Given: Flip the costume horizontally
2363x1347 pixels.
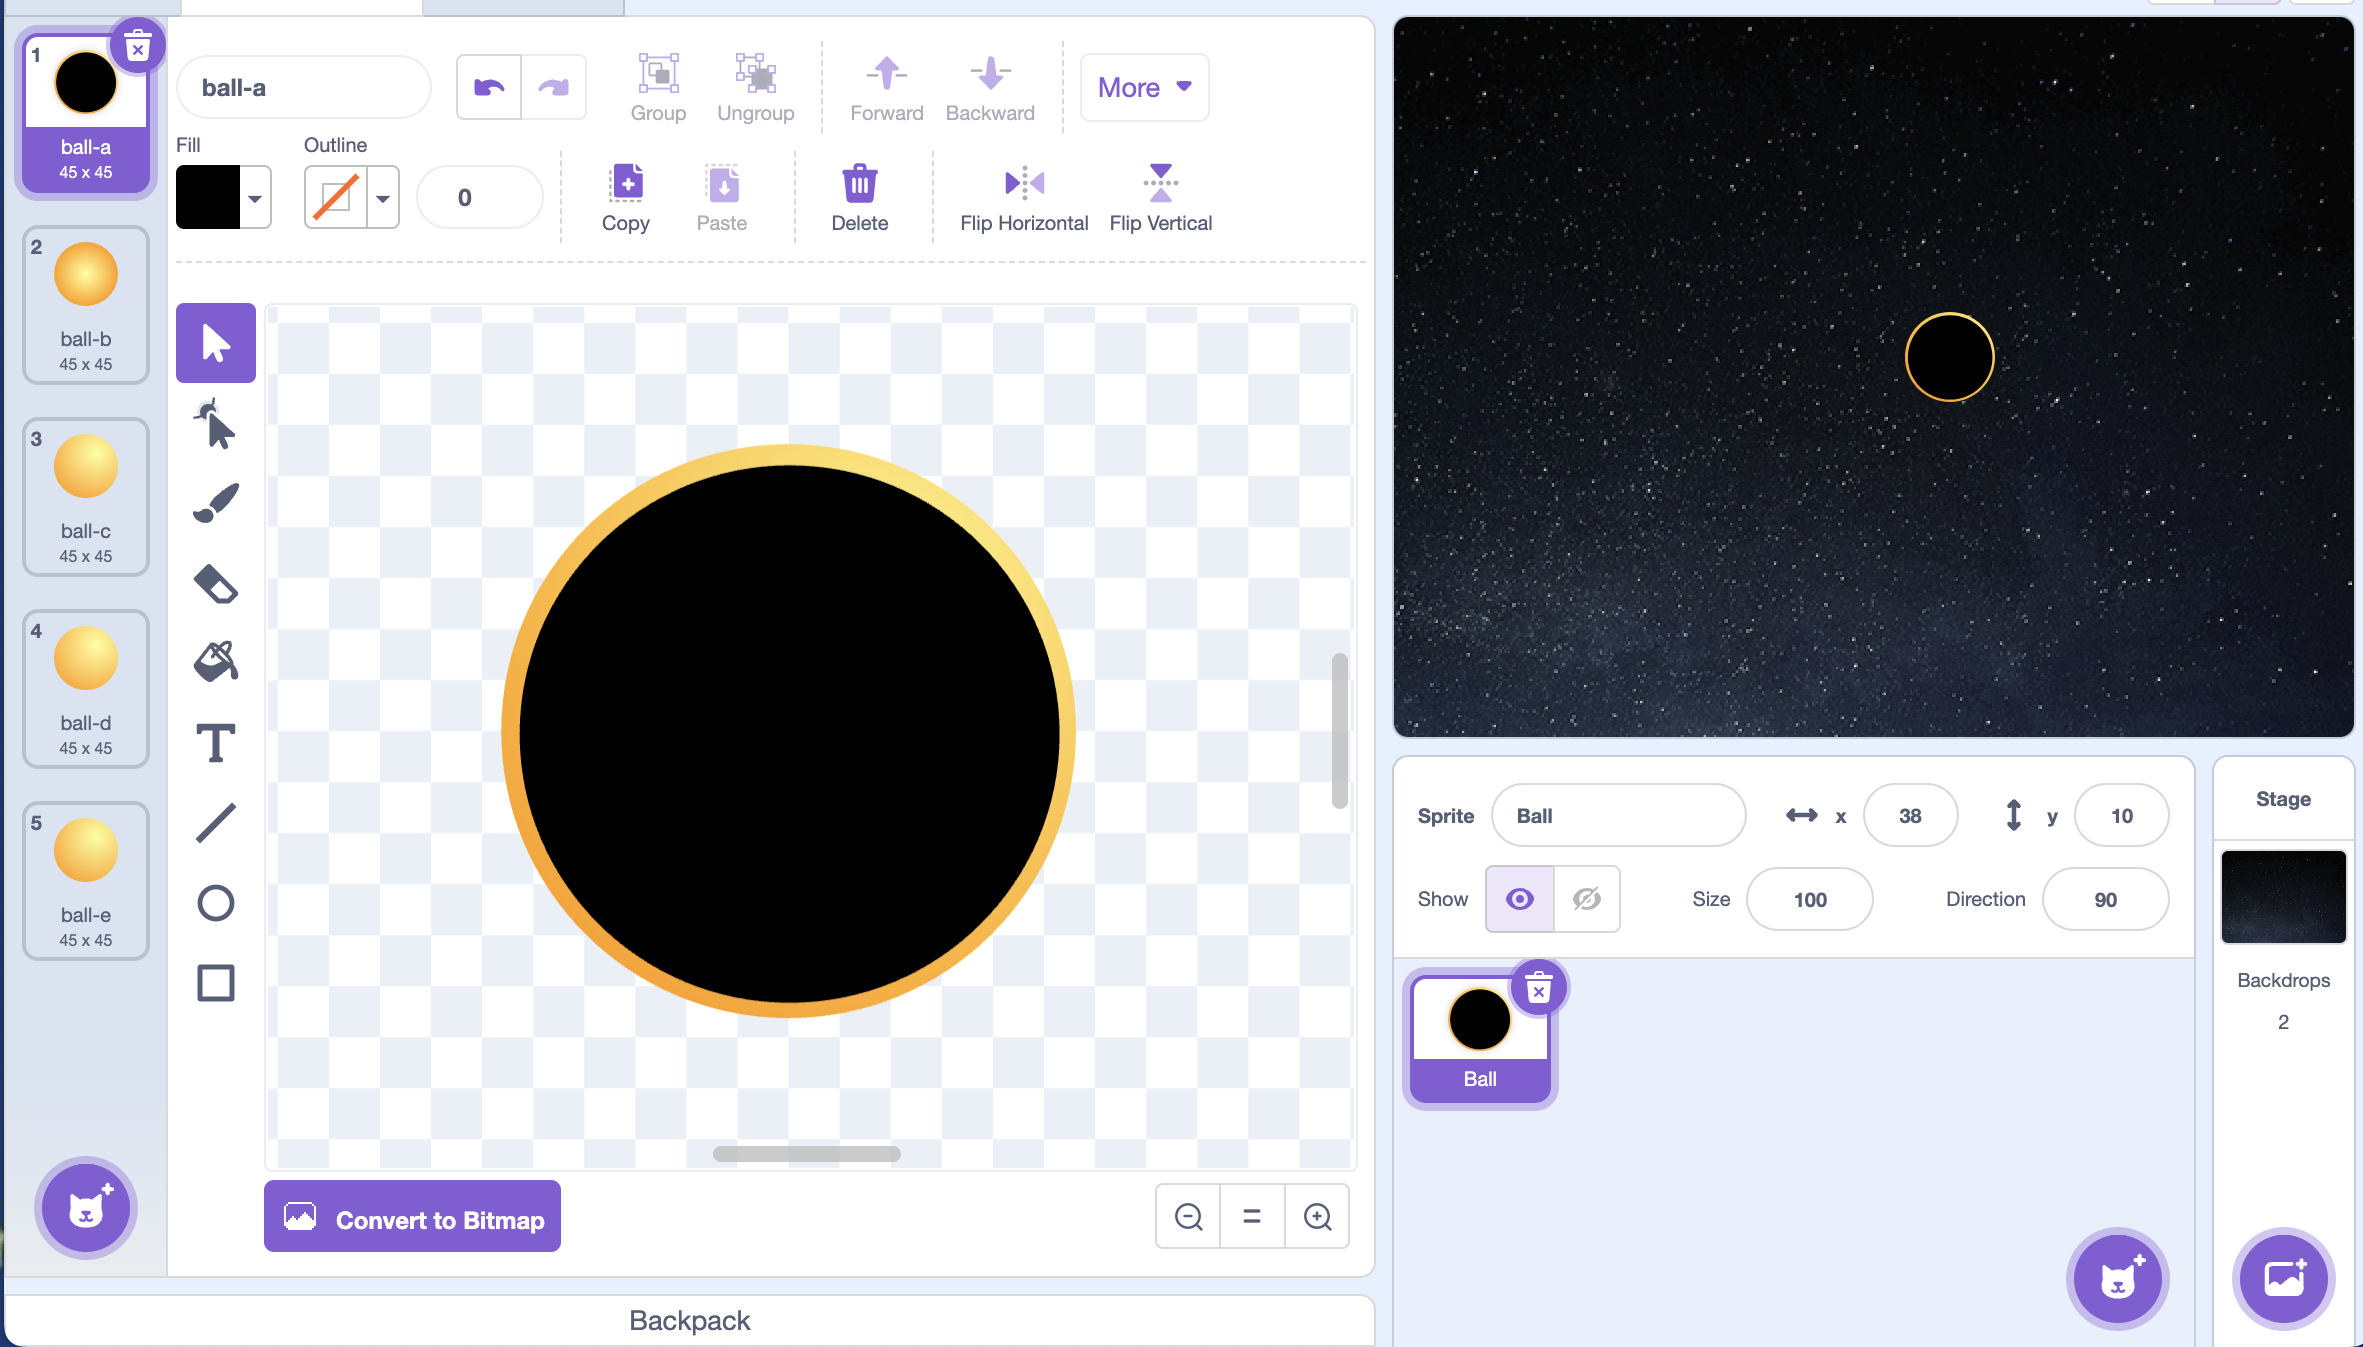Looking at the screenshot, I should tap(1024, 196).
